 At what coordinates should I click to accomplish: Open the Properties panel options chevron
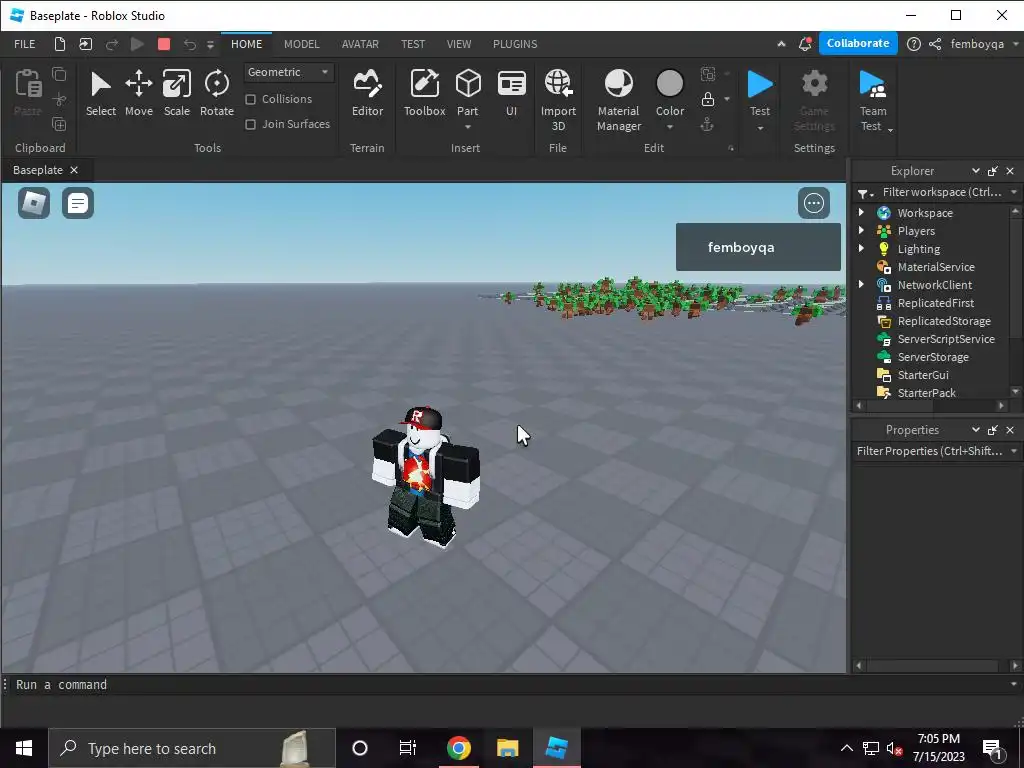pos(976,430)
